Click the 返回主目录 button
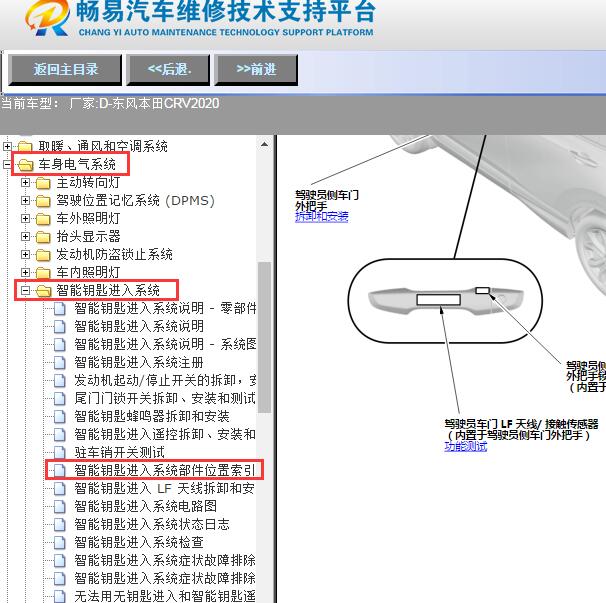606x603 pixels. tap(65, 70)
